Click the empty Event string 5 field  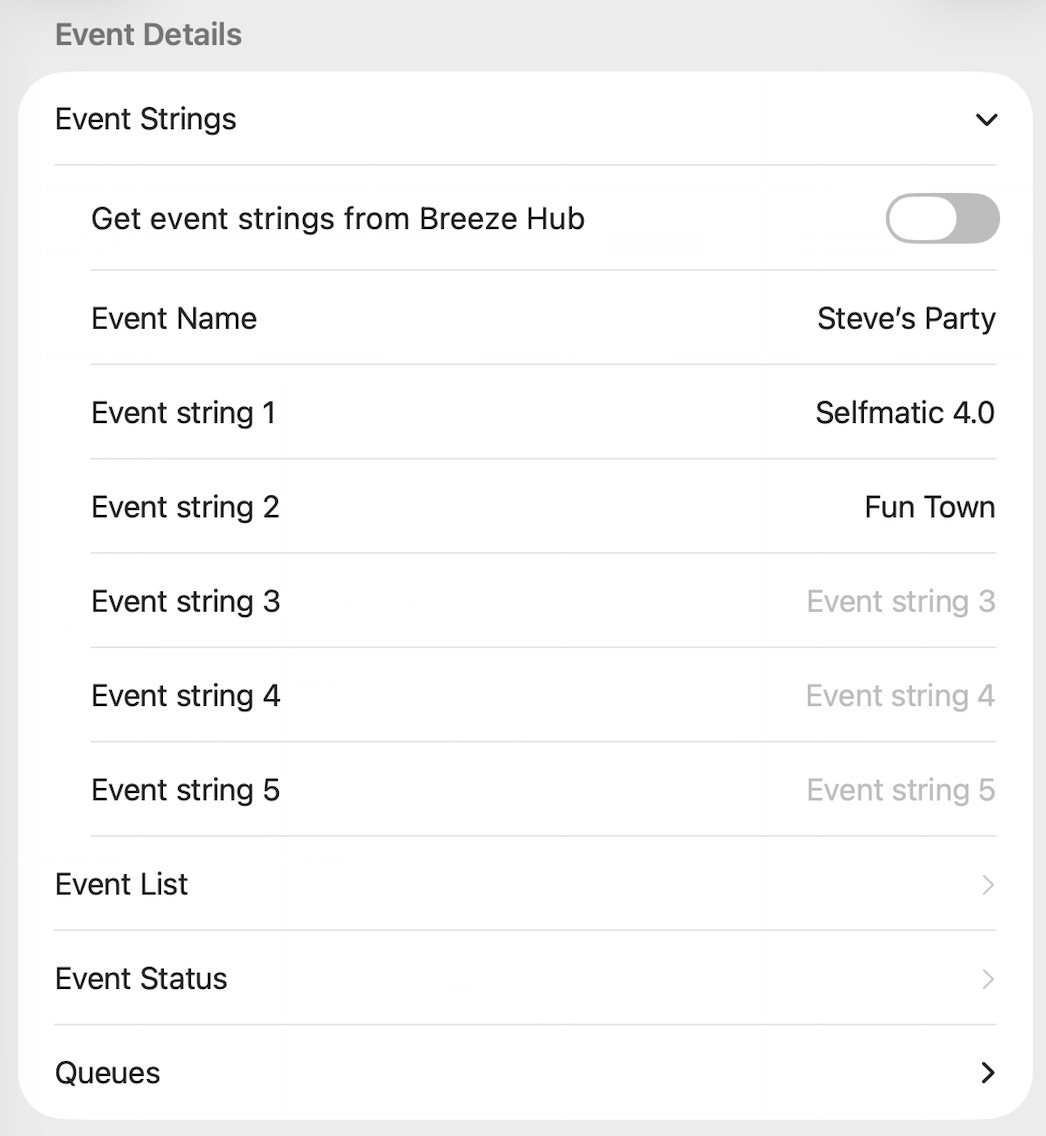click(900, 791)
